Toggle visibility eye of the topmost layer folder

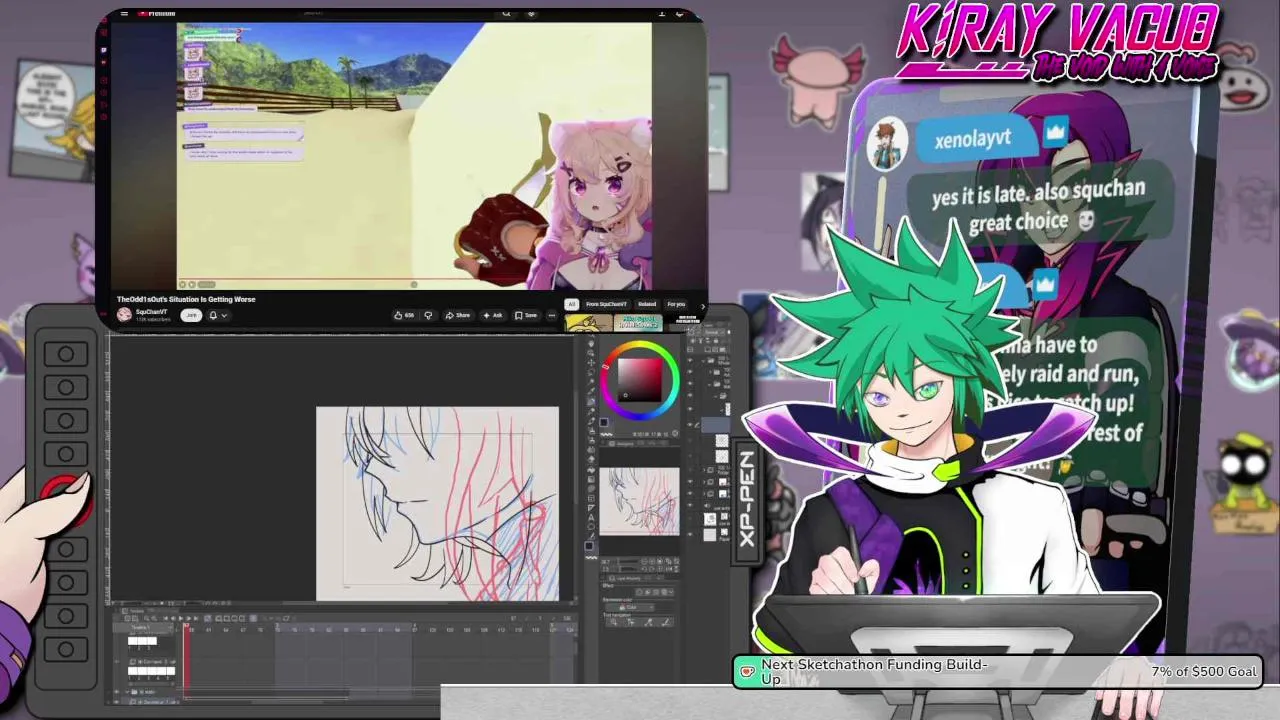click(690, 361)
